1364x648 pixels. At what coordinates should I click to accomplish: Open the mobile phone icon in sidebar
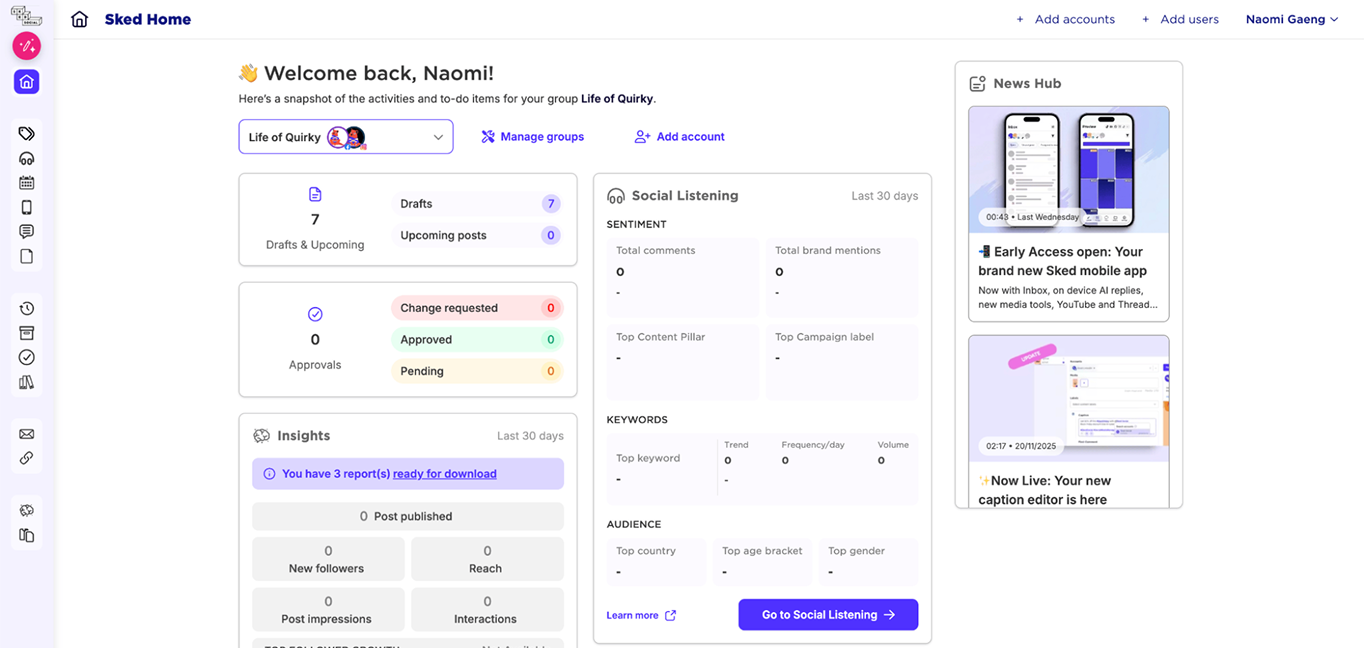[27, 207]
